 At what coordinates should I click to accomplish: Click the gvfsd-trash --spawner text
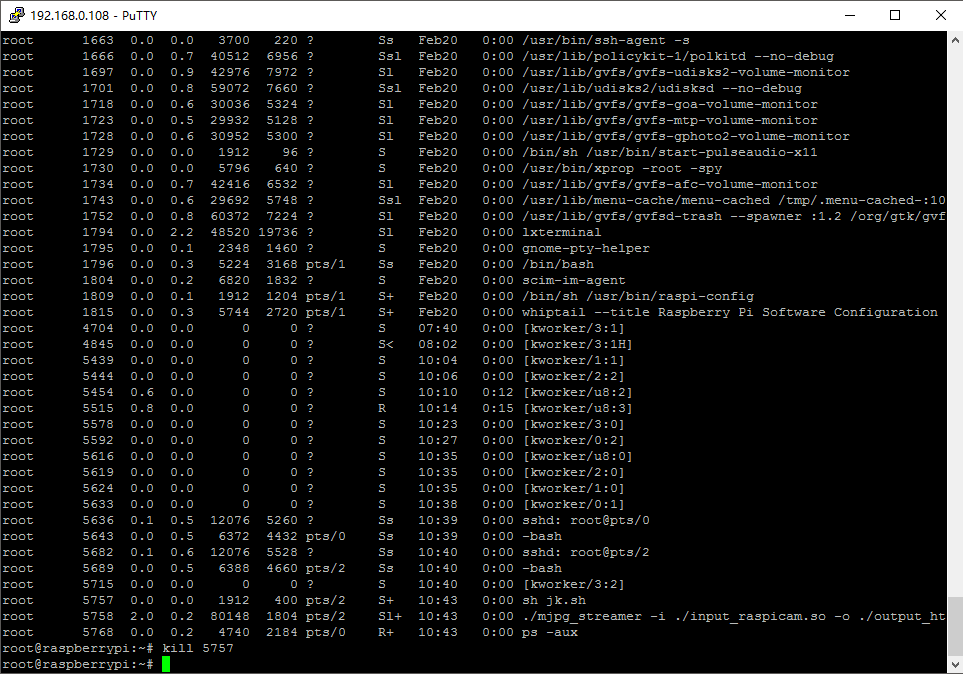734,216
